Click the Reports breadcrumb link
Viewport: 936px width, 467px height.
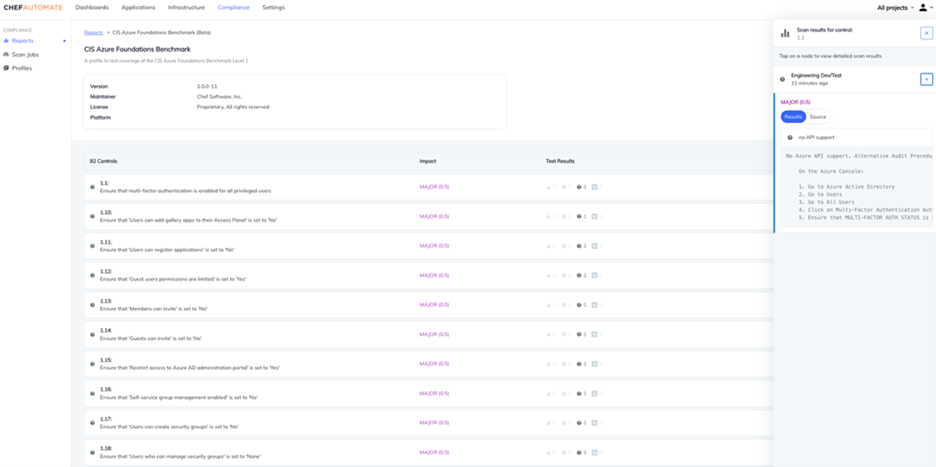(x=94, y=32)
